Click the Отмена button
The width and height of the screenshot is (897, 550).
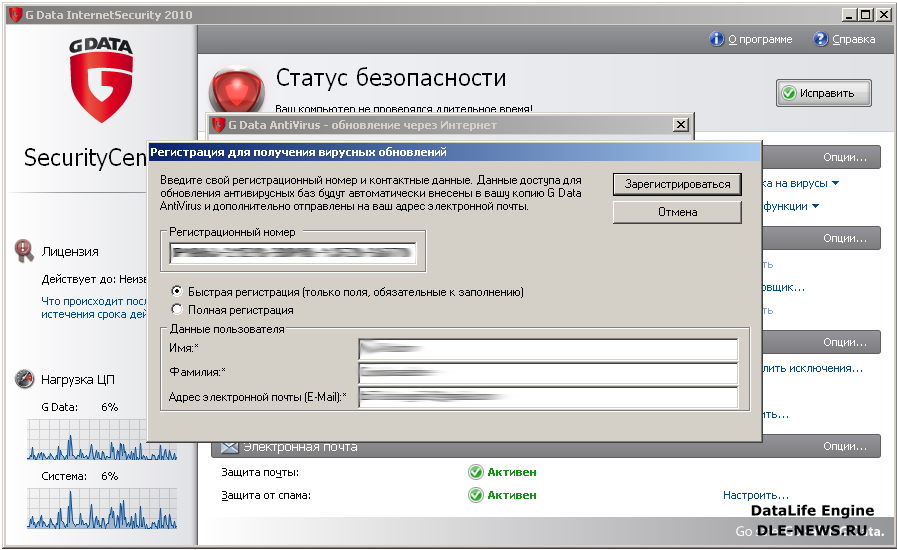(x=677, y=212)
